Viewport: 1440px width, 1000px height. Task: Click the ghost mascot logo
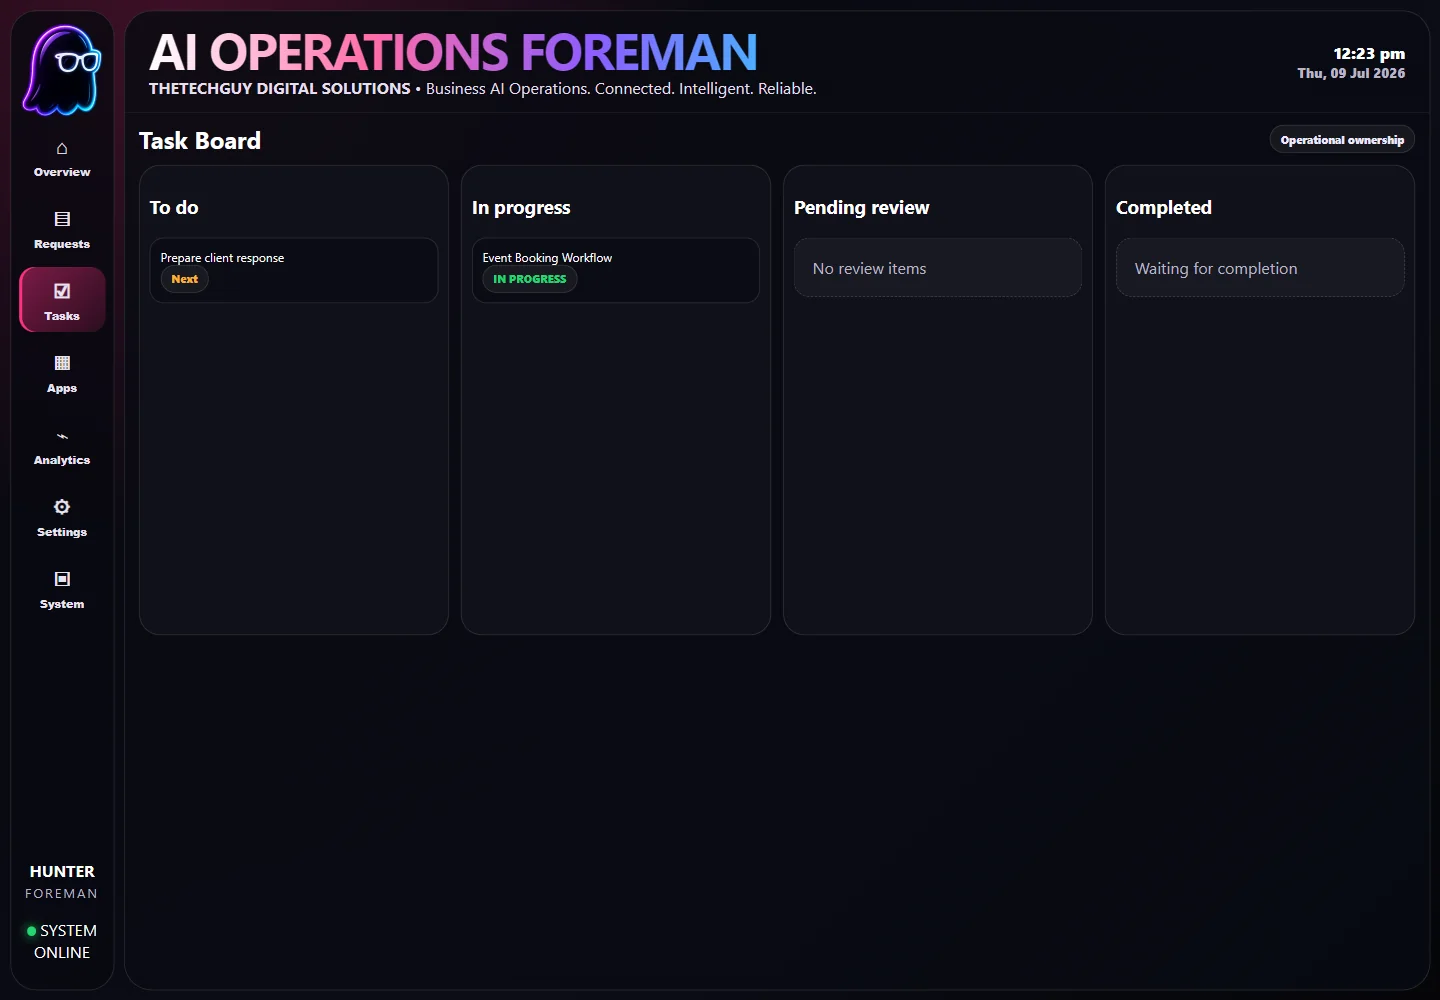click(x=62, y=69)
